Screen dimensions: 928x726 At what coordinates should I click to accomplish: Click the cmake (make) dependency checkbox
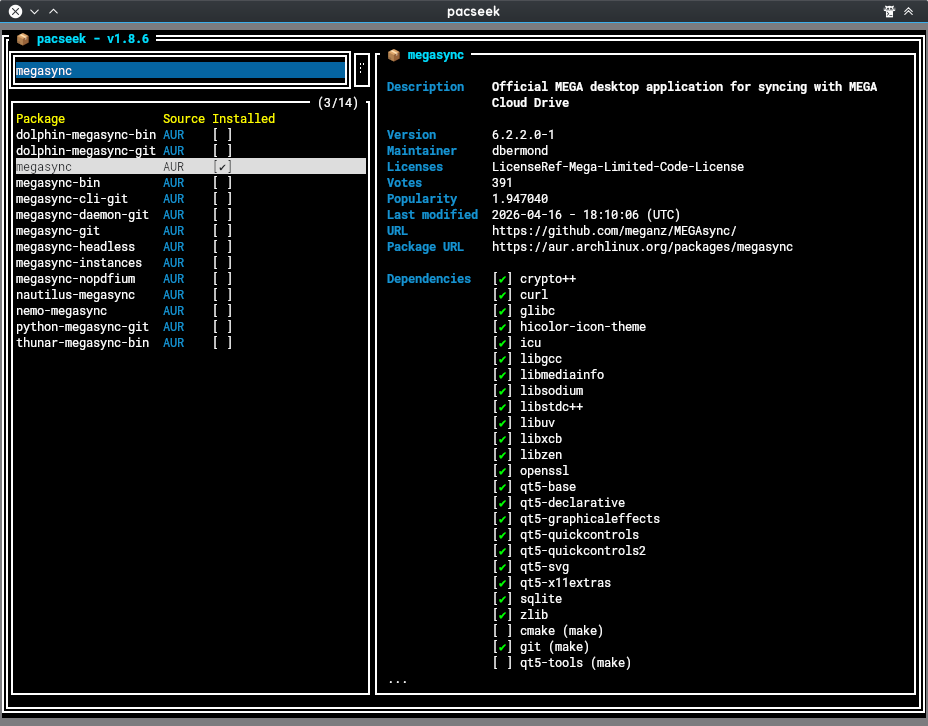coord(503,631)
